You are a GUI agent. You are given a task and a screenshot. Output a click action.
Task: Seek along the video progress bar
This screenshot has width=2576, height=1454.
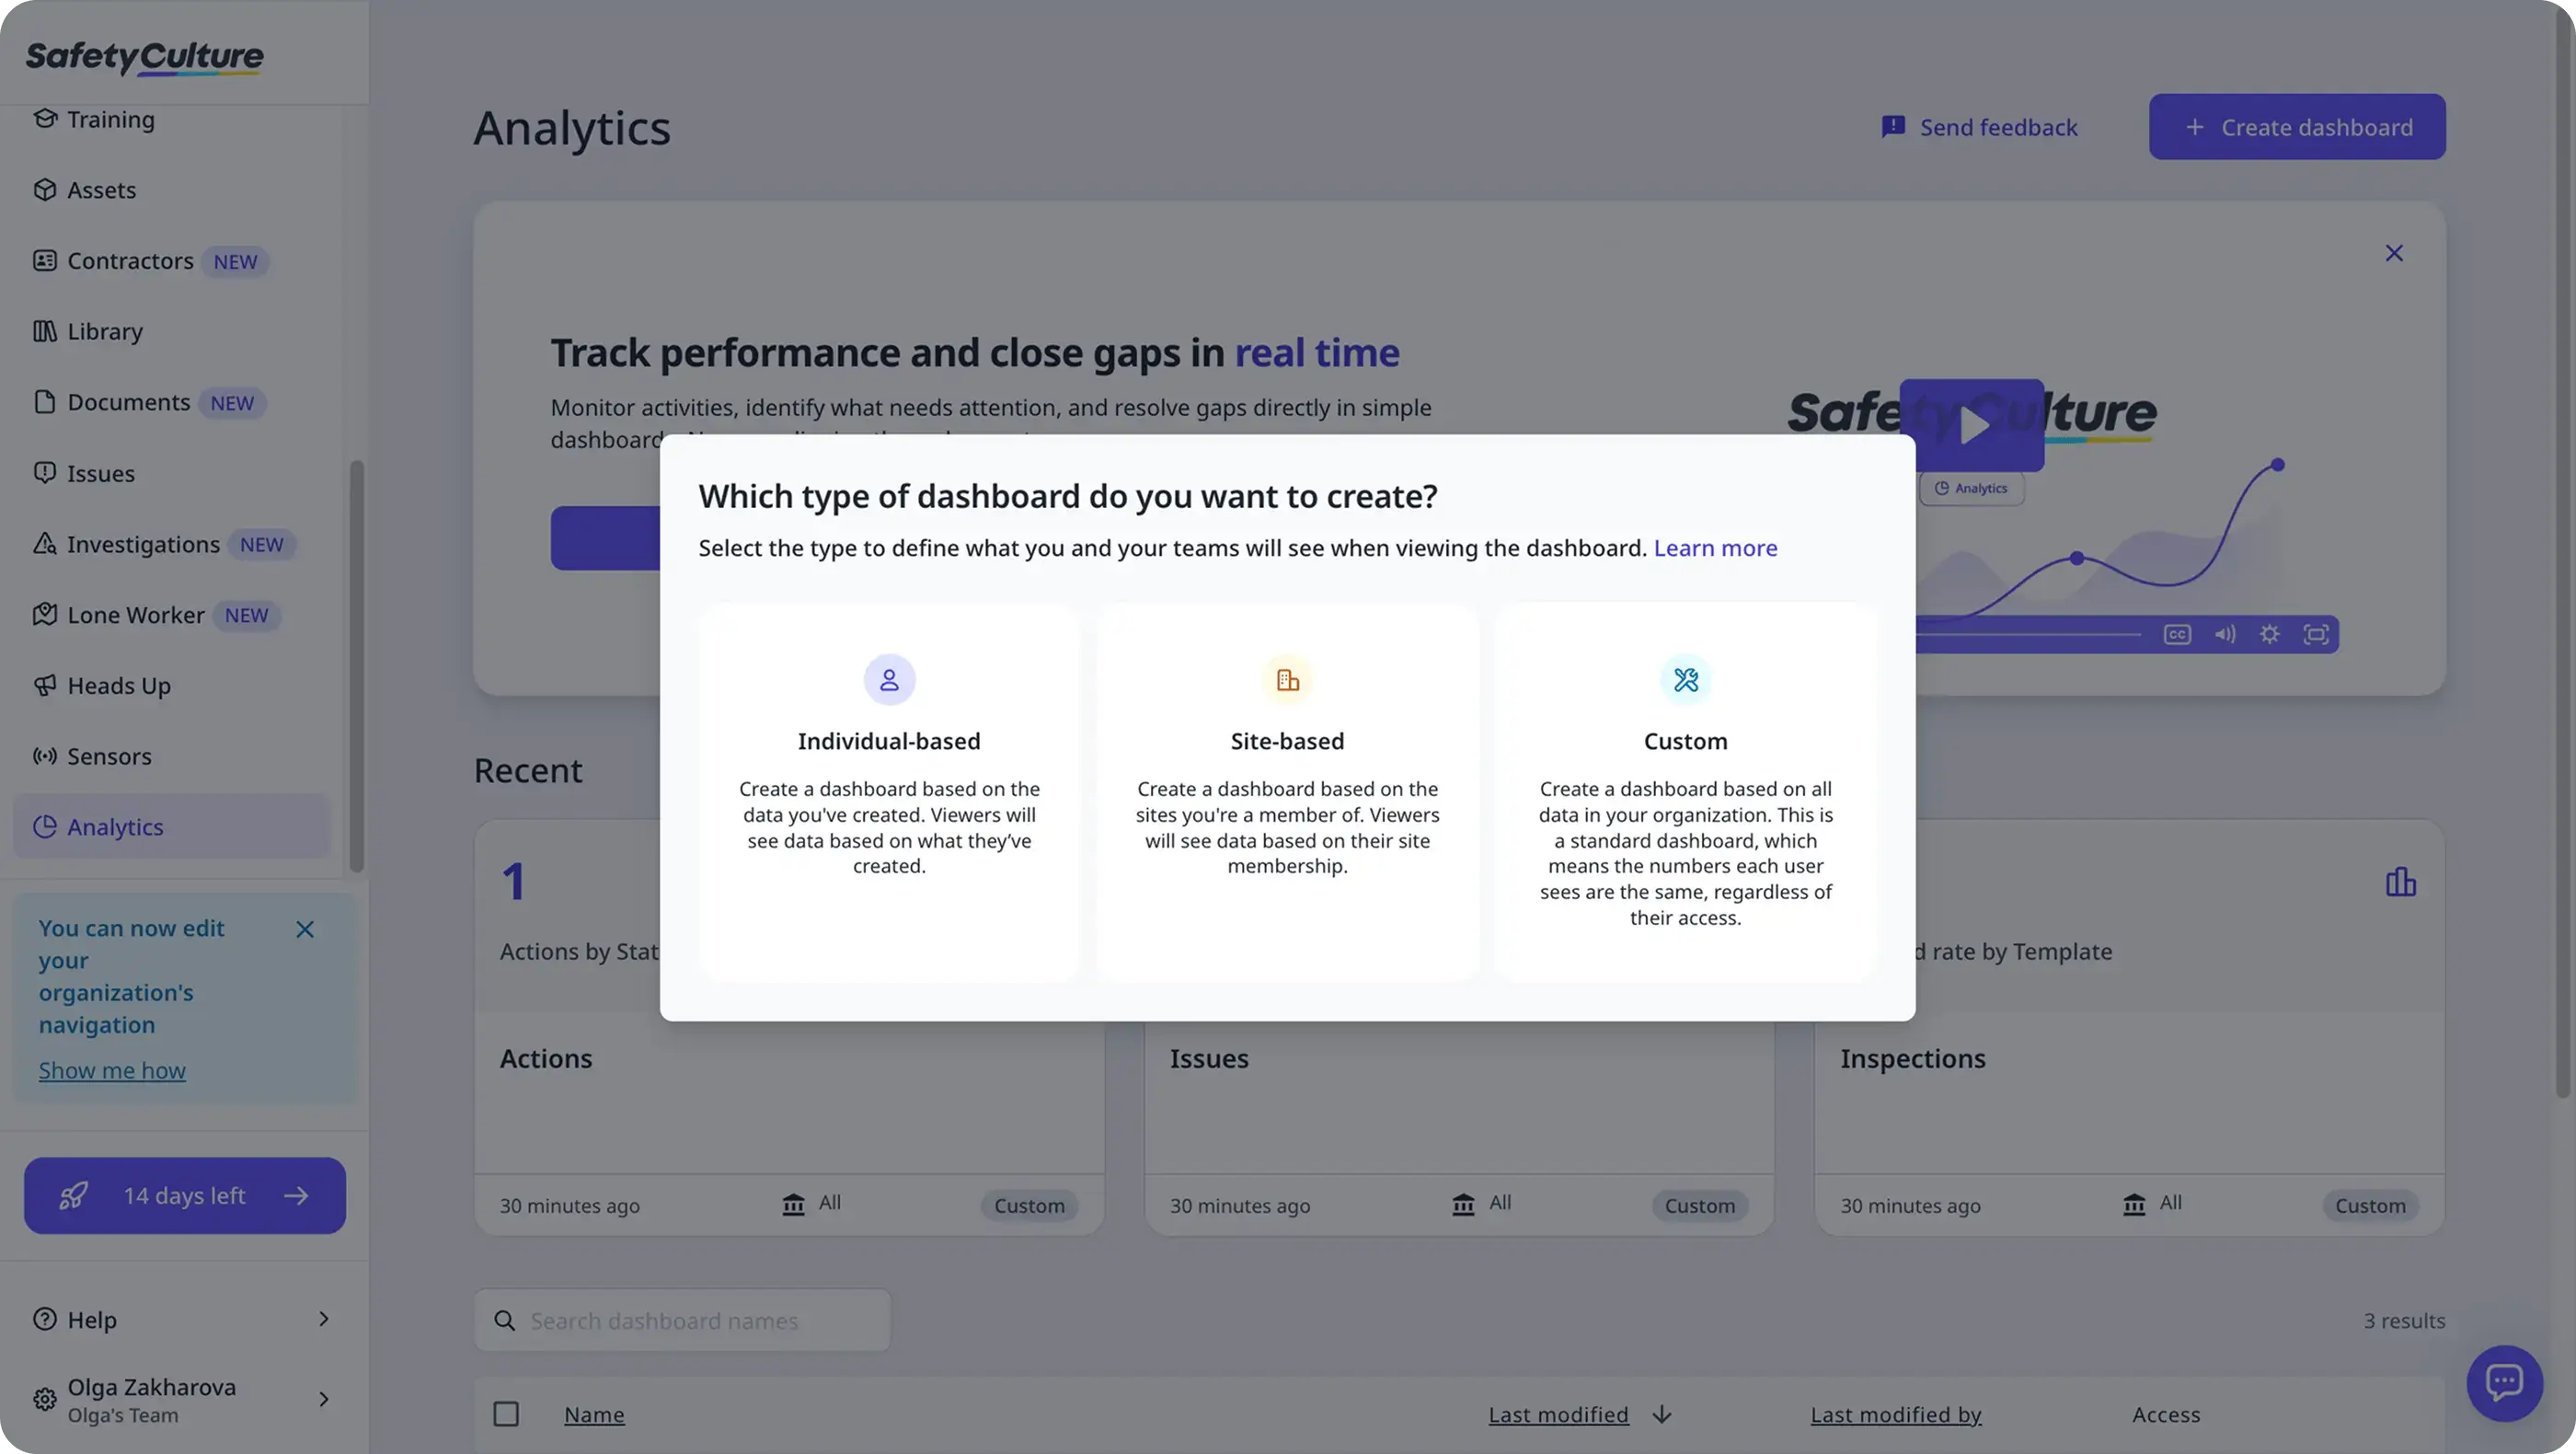(2030, 636)
